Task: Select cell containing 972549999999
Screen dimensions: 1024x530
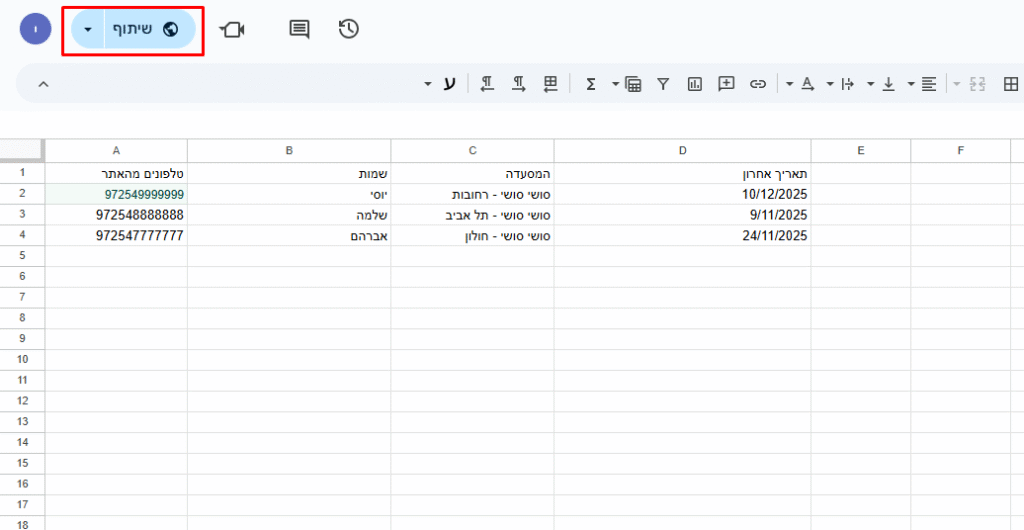Action: (116, 194)
